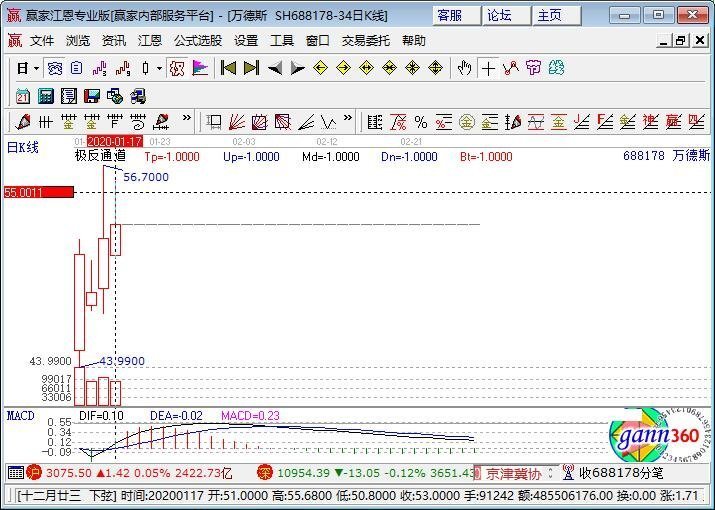715x510 pixels.
Task: Click the 客服 button
Action: pyautogui.click(x=456, y=16)
